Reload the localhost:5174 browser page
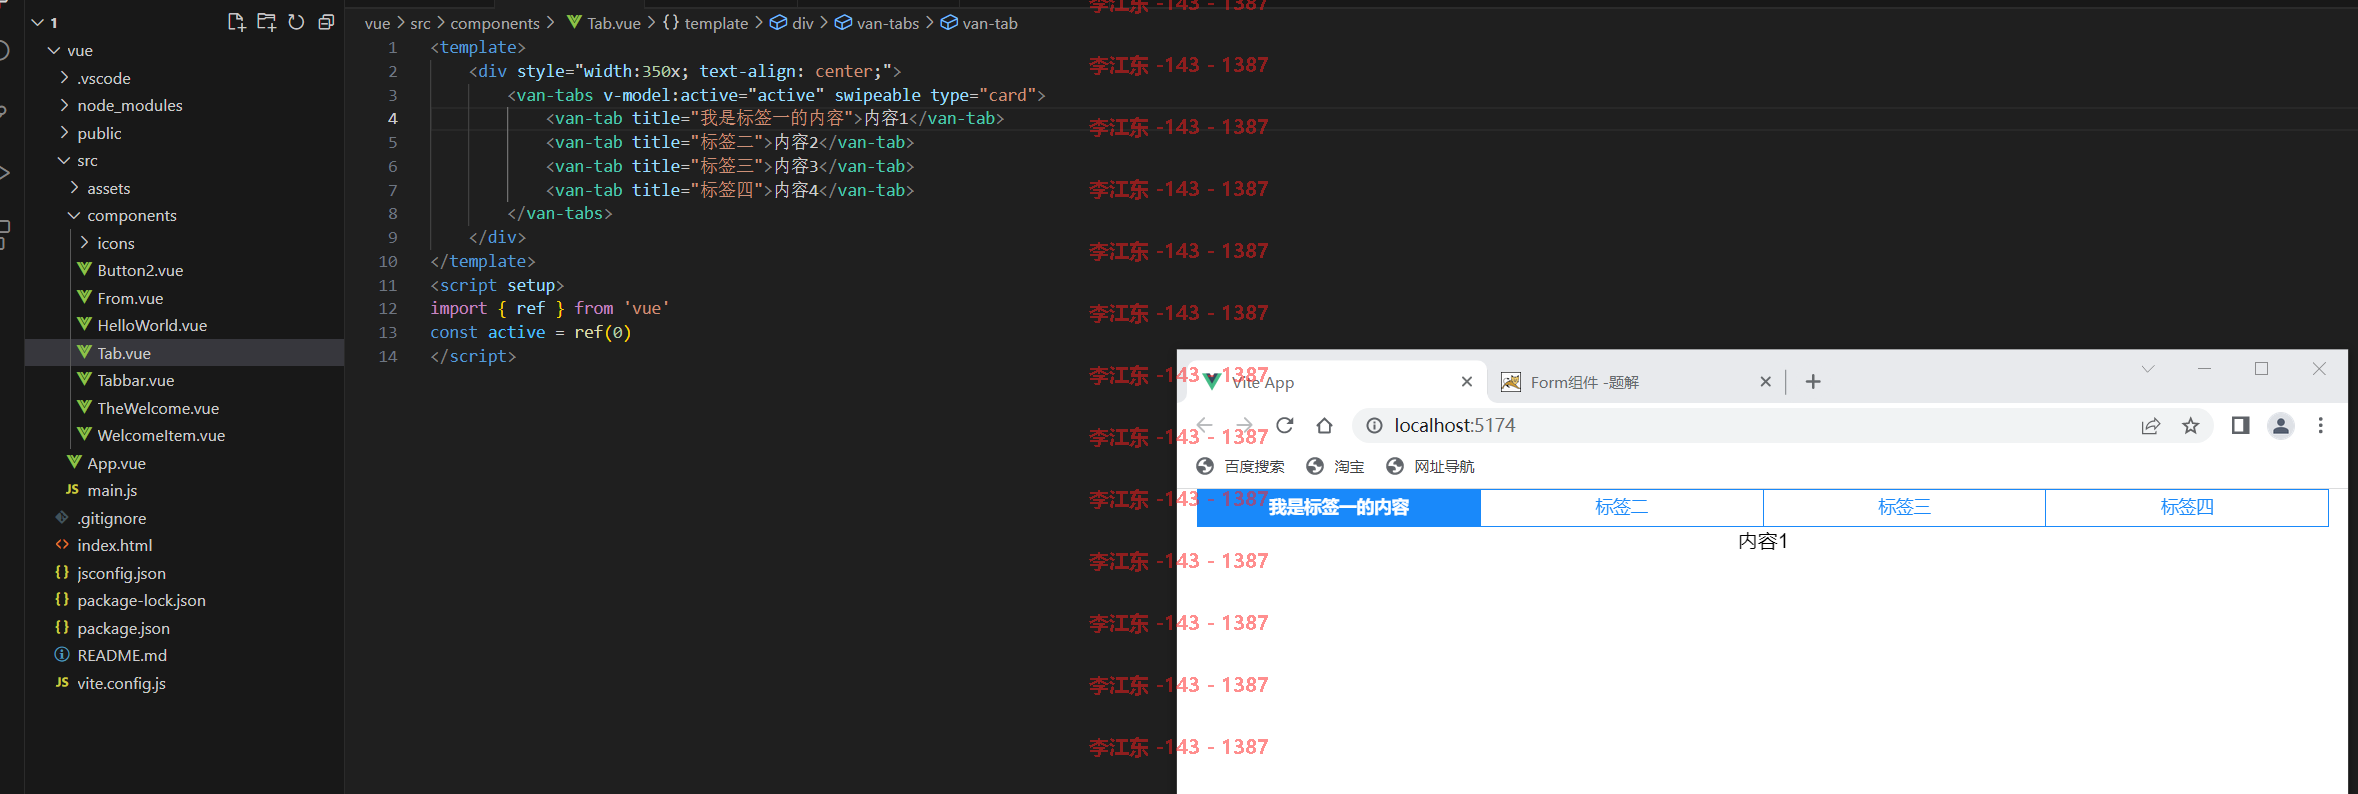2358x794 pixels. point(1285,425)
